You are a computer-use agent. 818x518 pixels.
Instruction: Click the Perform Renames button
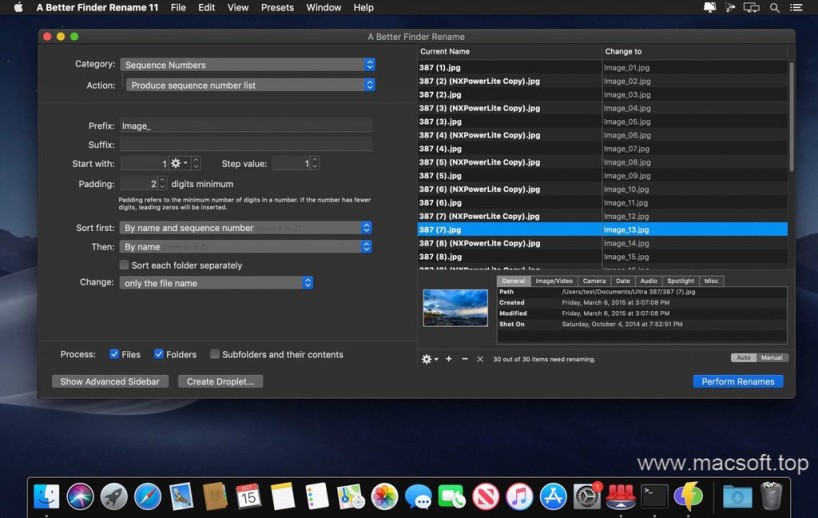(x=737, y=381)
